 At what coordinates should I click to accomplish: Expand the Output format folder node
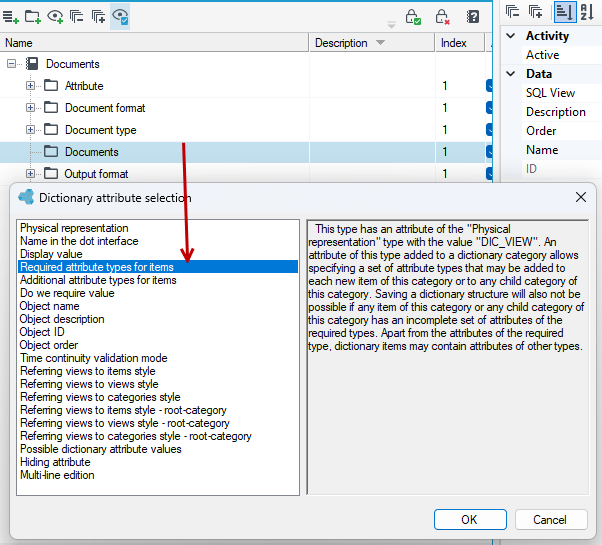click(x=30, y=174)
